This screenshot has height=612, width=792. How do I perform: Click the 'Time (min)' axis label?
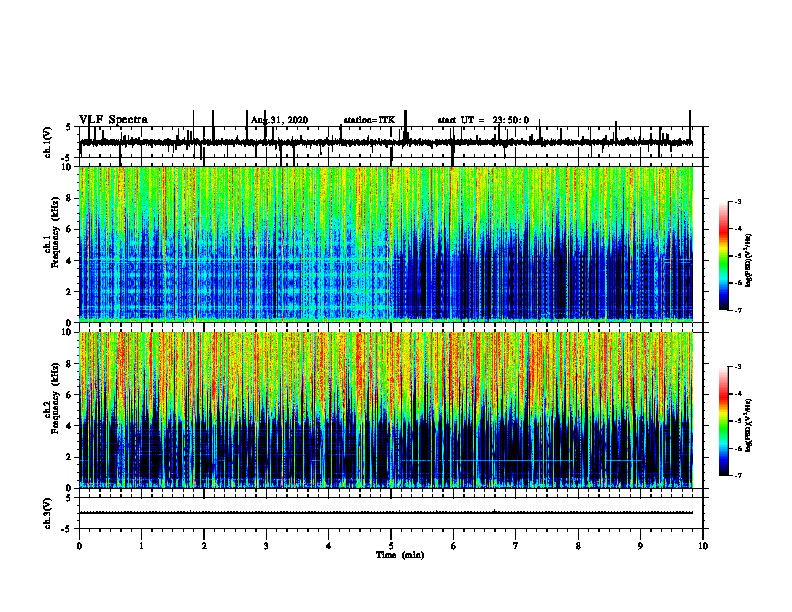click(x=400, y=555)
